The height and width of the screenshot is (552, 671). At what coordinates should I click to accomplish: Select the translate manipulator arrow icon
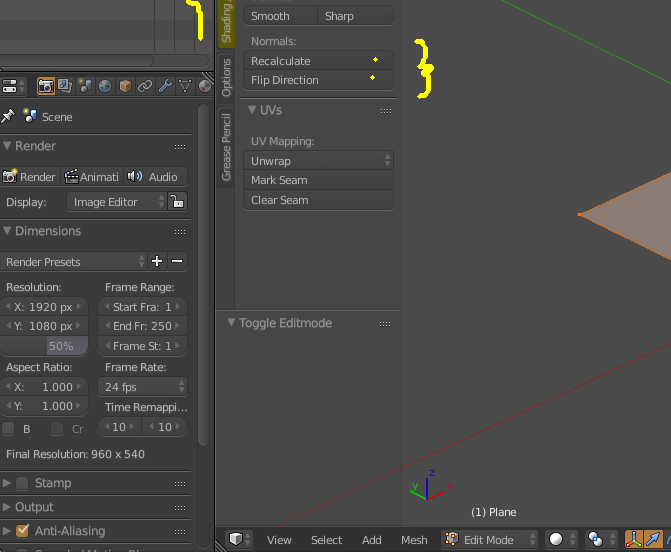[x=653, y=539]
